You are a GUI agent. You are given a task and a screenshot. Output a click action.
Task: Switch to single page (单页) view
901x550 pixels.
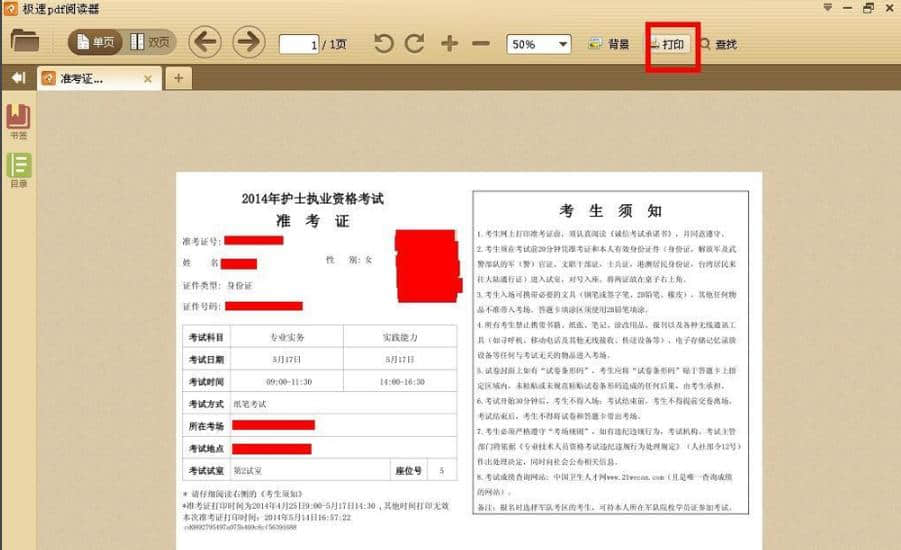point(94,43)
